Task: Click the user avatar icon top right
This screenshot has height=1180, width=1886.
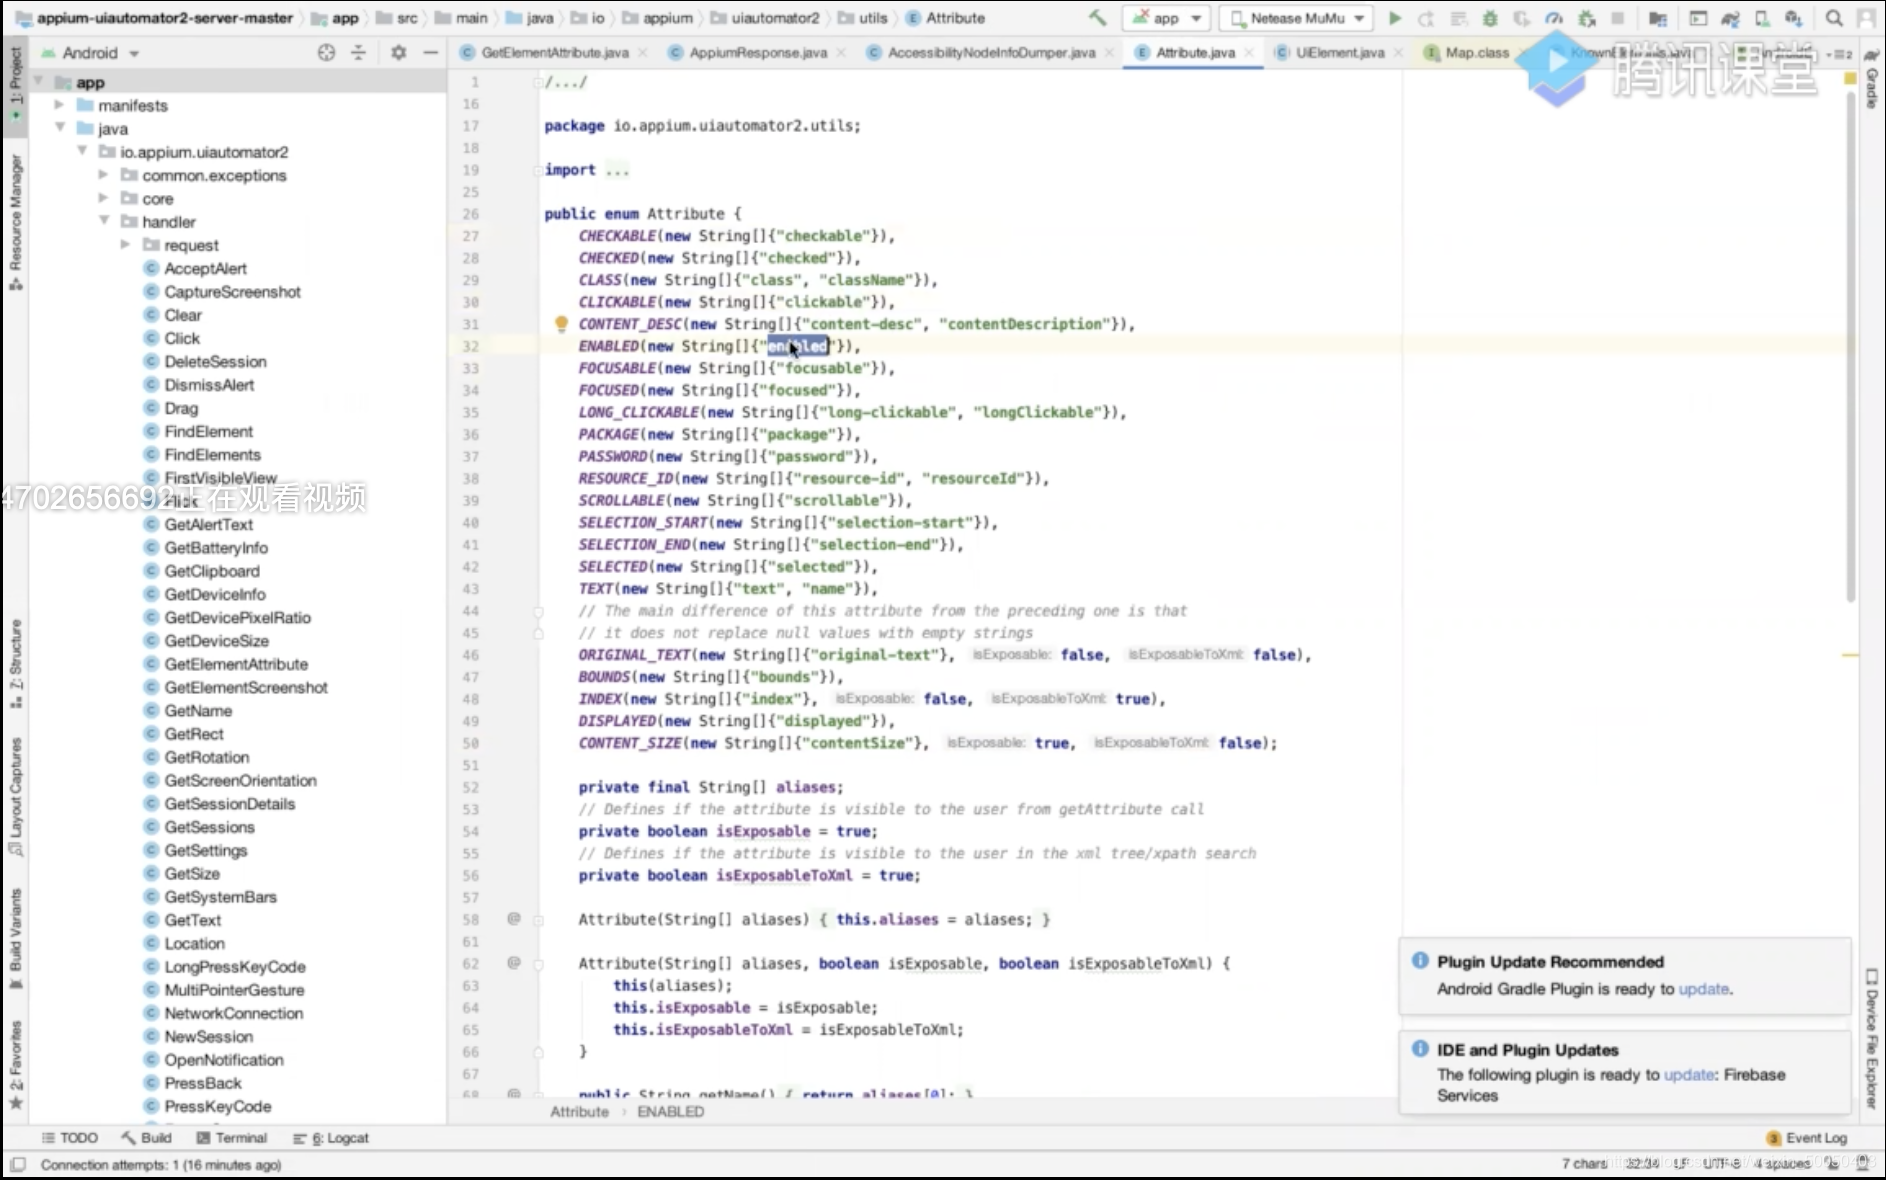Action: 1866,18
